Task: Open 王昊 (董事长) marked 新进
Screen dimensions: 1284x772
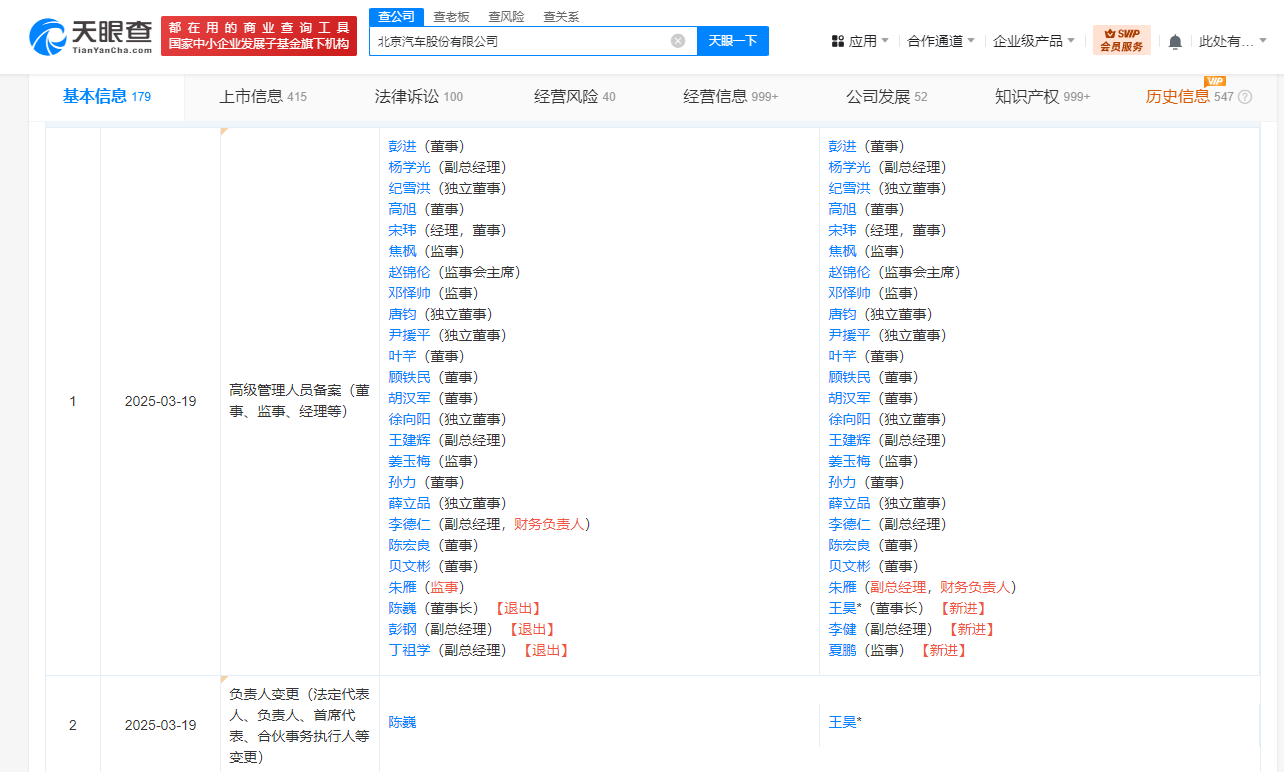Action: [x=843, y=608]
